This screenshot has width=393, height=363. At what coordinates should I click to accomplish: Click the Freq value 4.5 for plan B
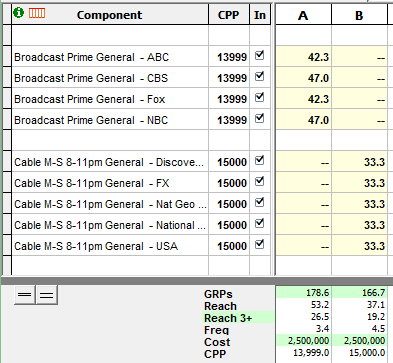(379, 329)
